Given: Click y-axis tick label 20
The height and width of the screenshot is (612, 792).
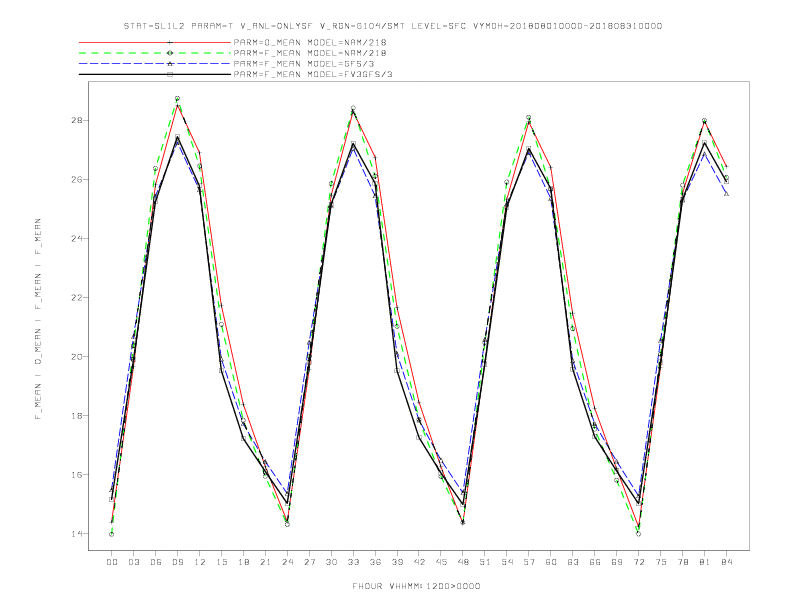Looking at the screenshot, I should tap(77, 356).
